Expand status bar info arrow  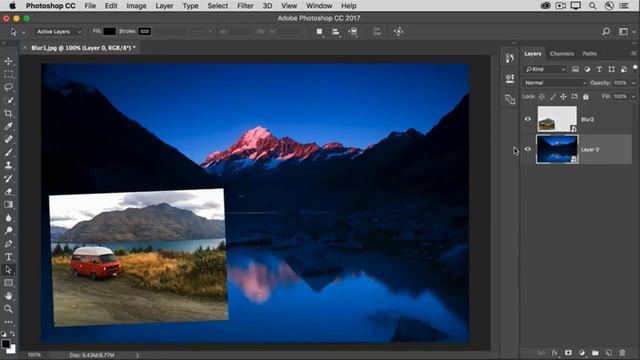137,355
